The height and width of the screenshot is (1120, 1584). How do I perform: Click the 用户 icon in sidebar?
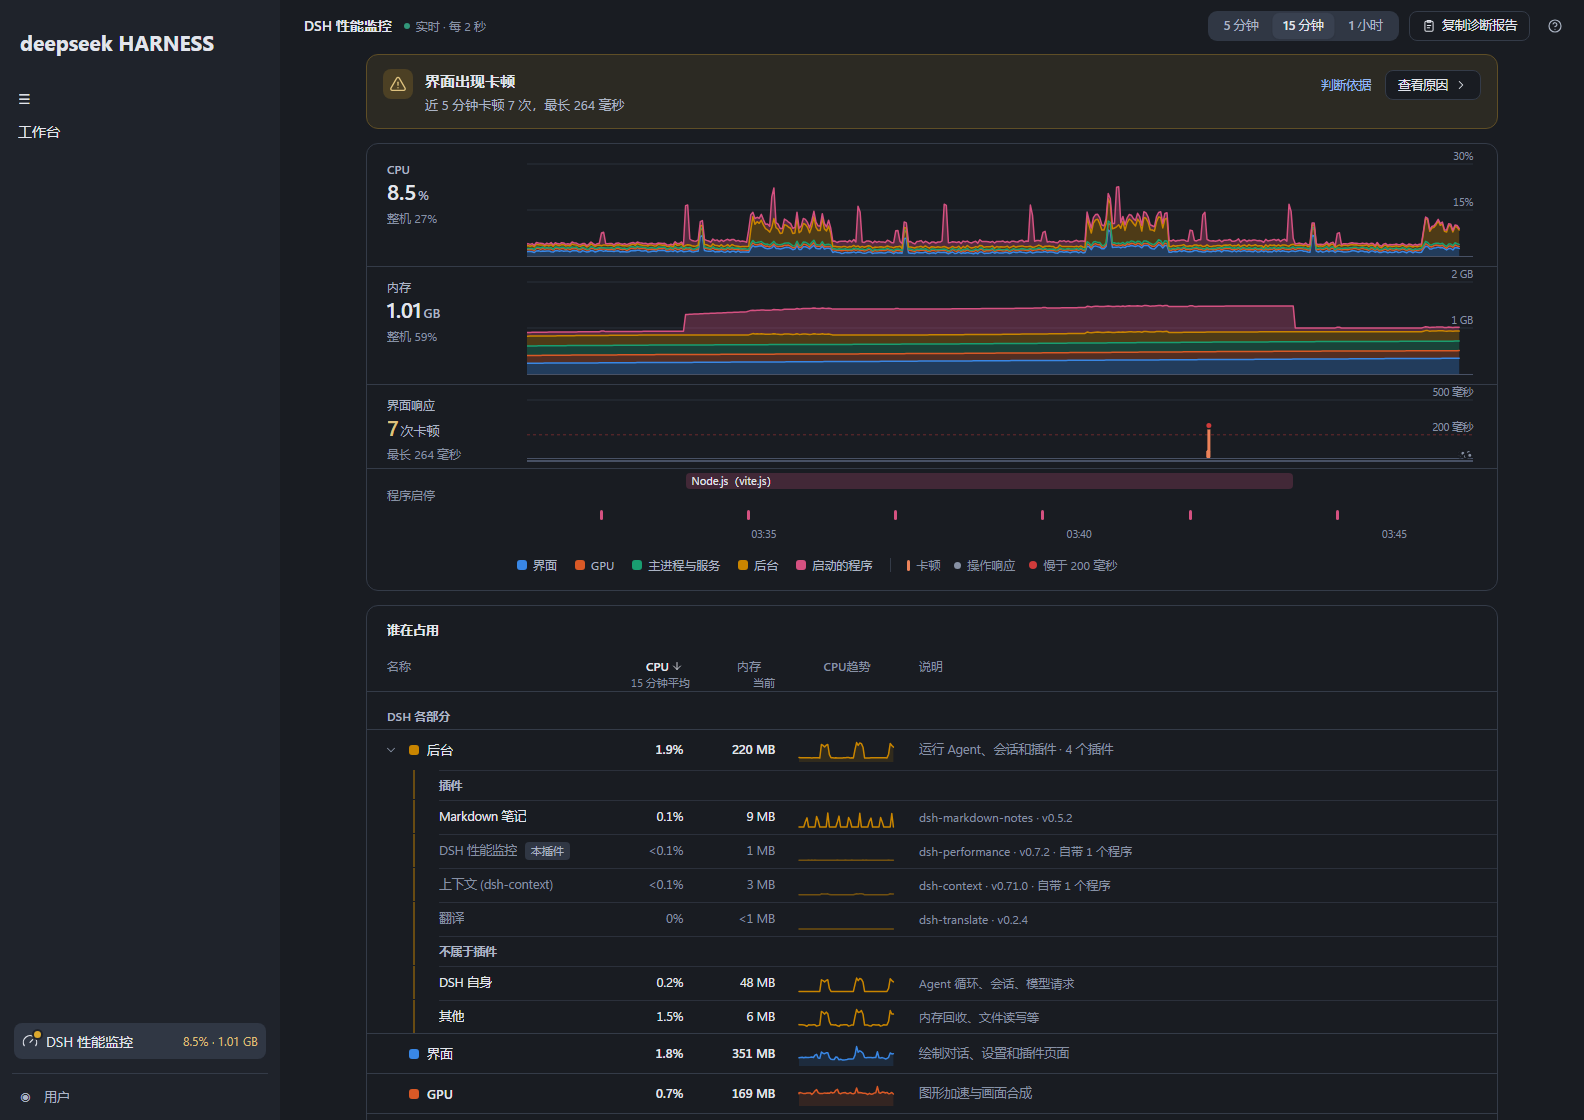click(x=26, y=1097)
